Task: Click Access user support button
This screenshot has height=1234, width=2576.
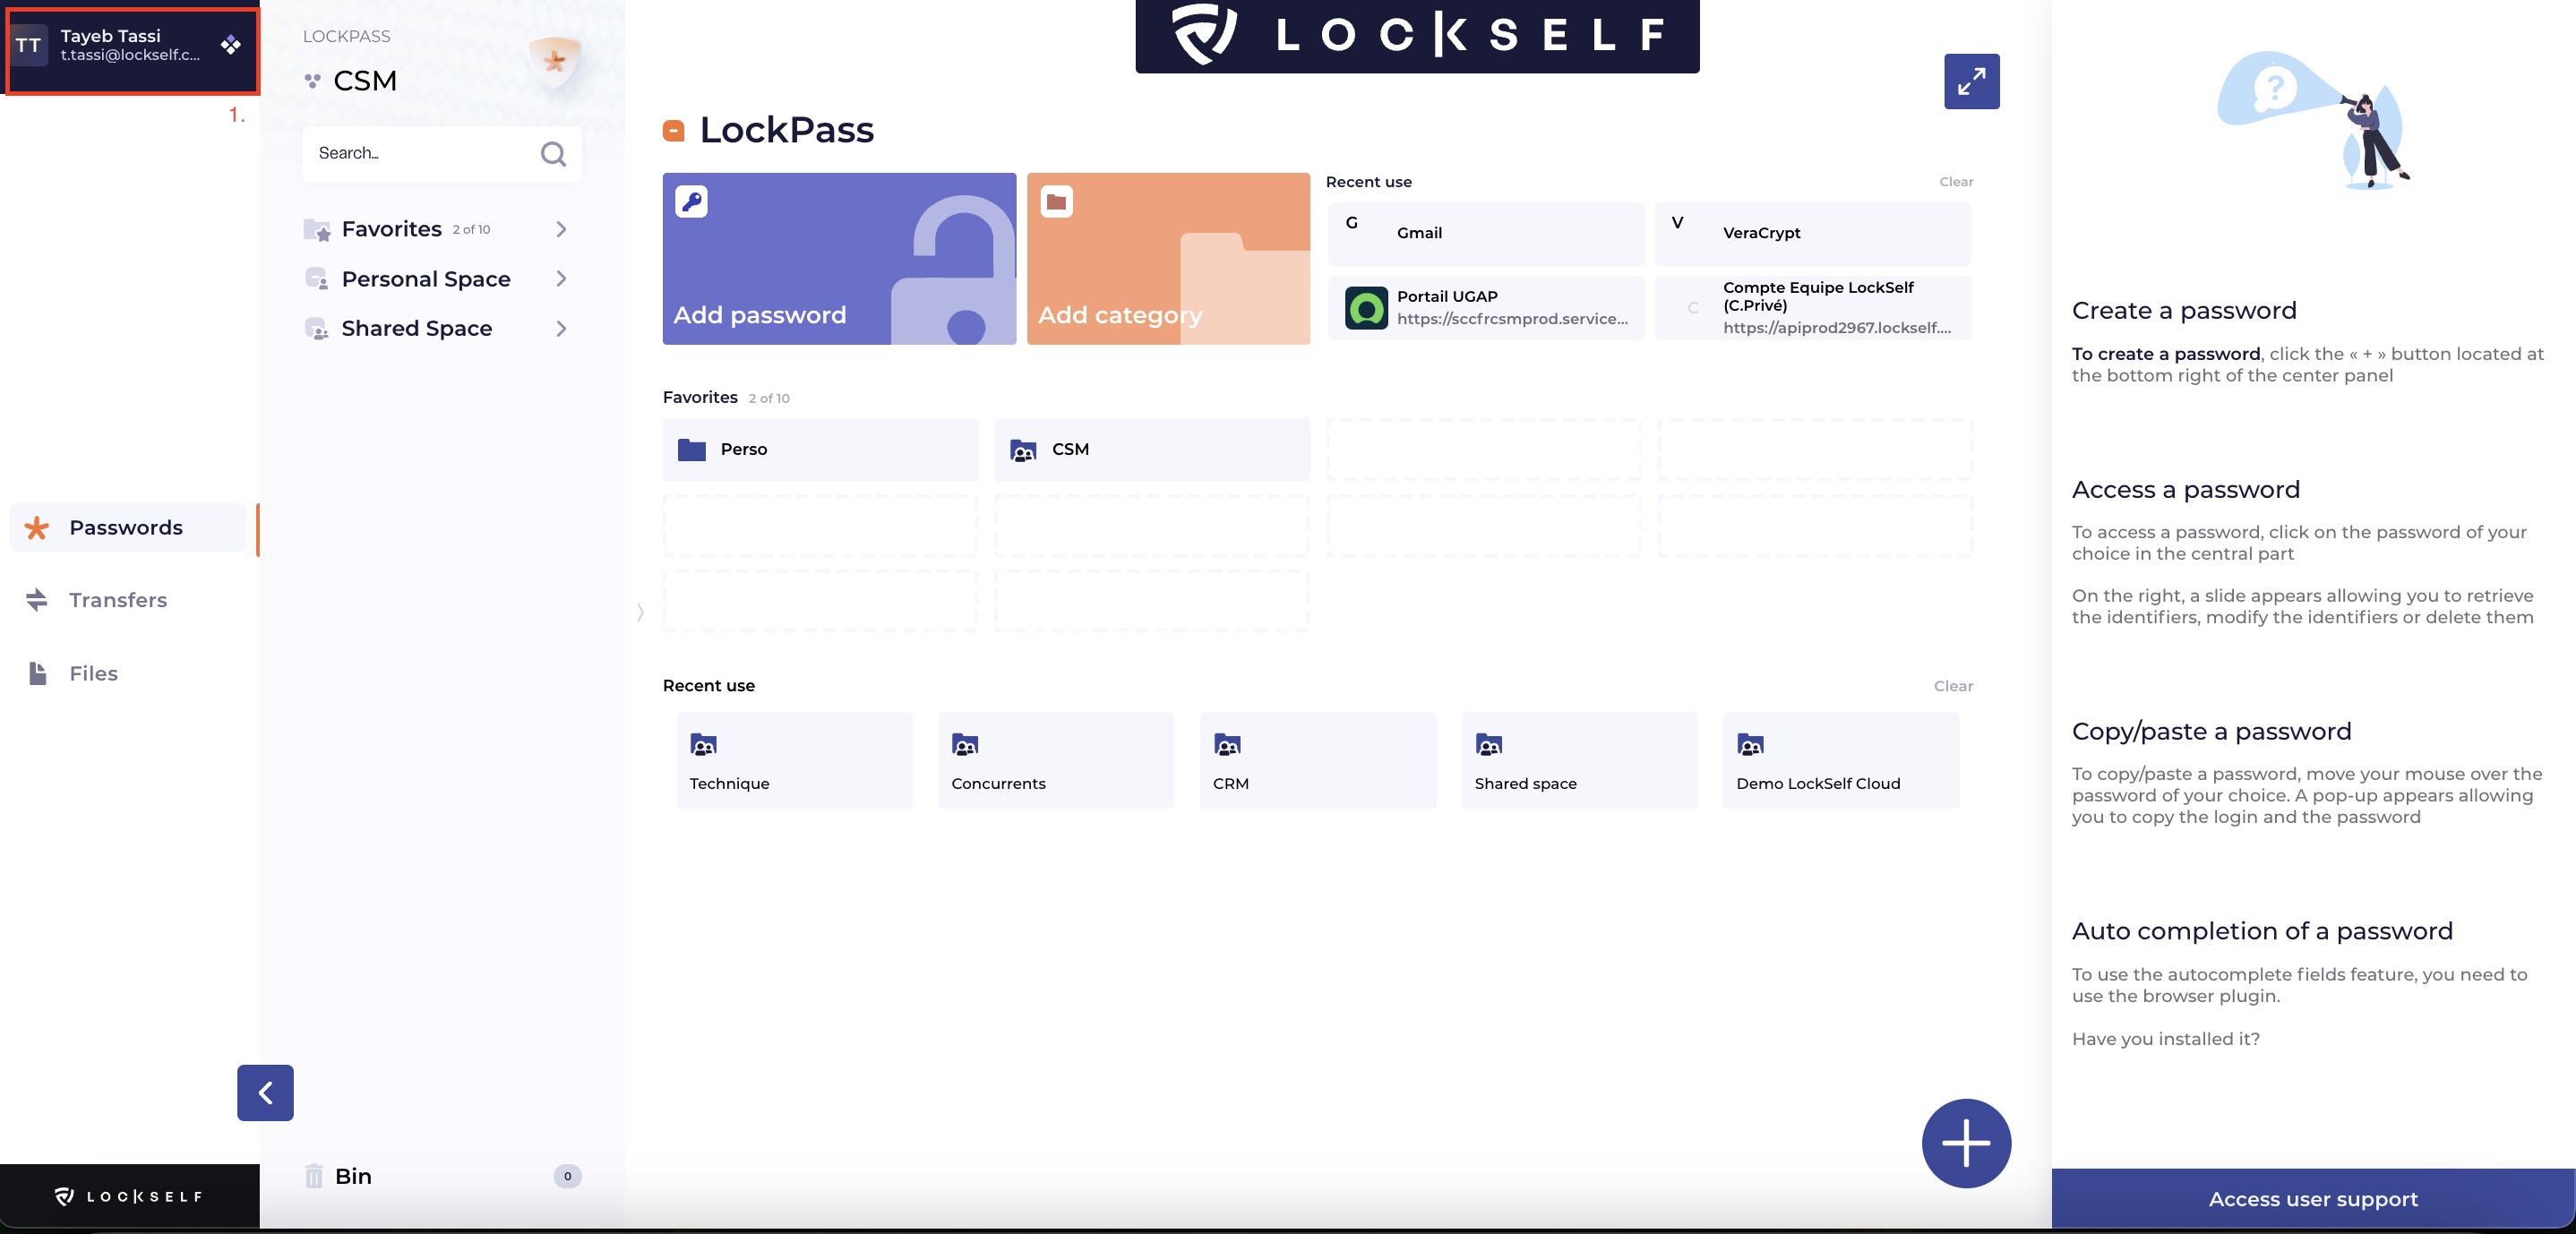Action: tap(2313, 1199)
